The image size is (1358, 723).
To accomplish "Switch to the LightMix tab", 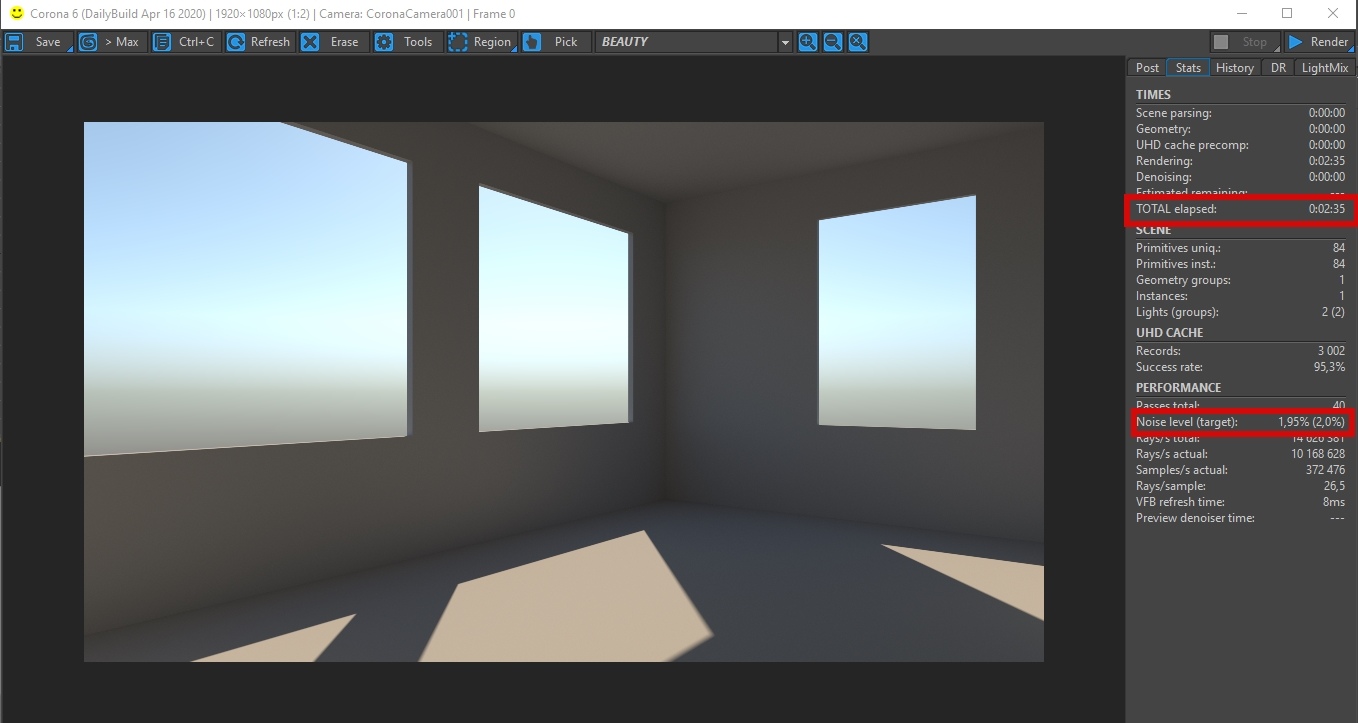I will click(1324, 68).
